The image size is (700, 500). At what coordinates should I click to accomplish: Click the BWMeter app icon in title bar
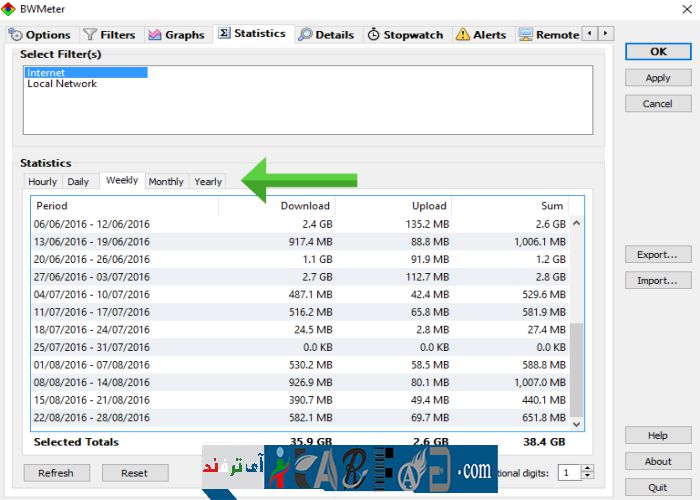pos(10,10)
